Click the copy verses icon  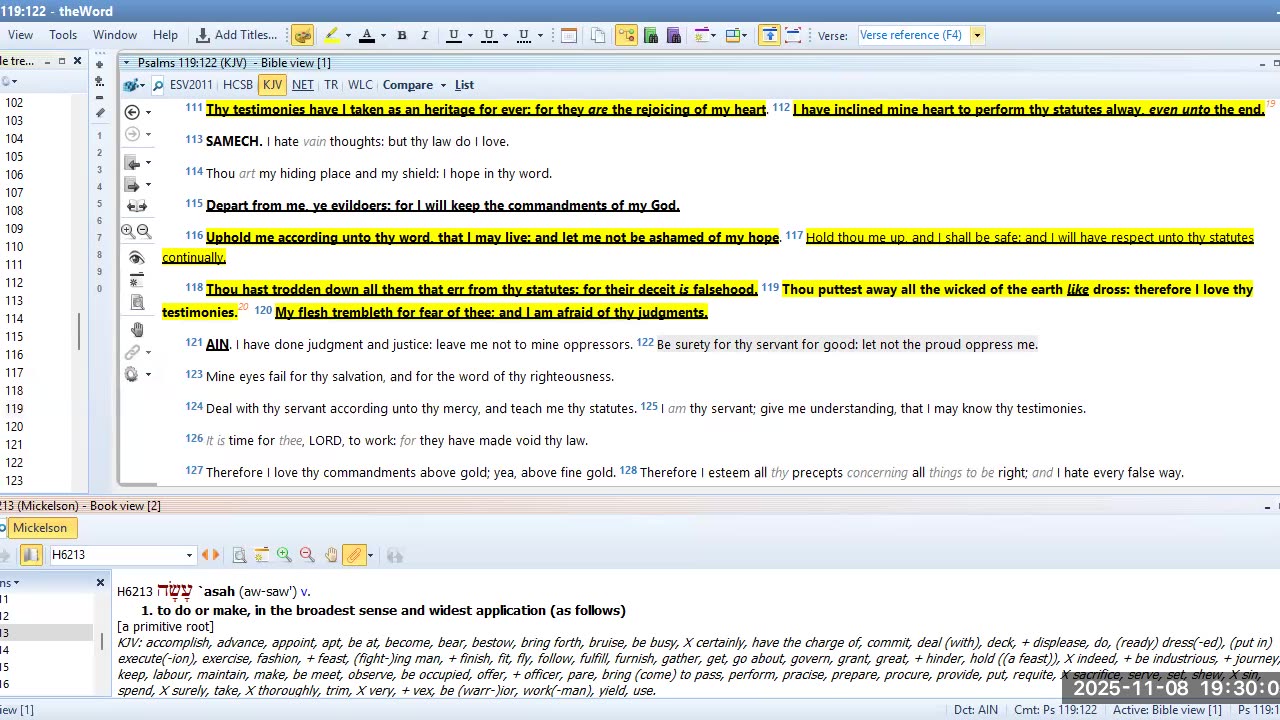pos(598,35)
